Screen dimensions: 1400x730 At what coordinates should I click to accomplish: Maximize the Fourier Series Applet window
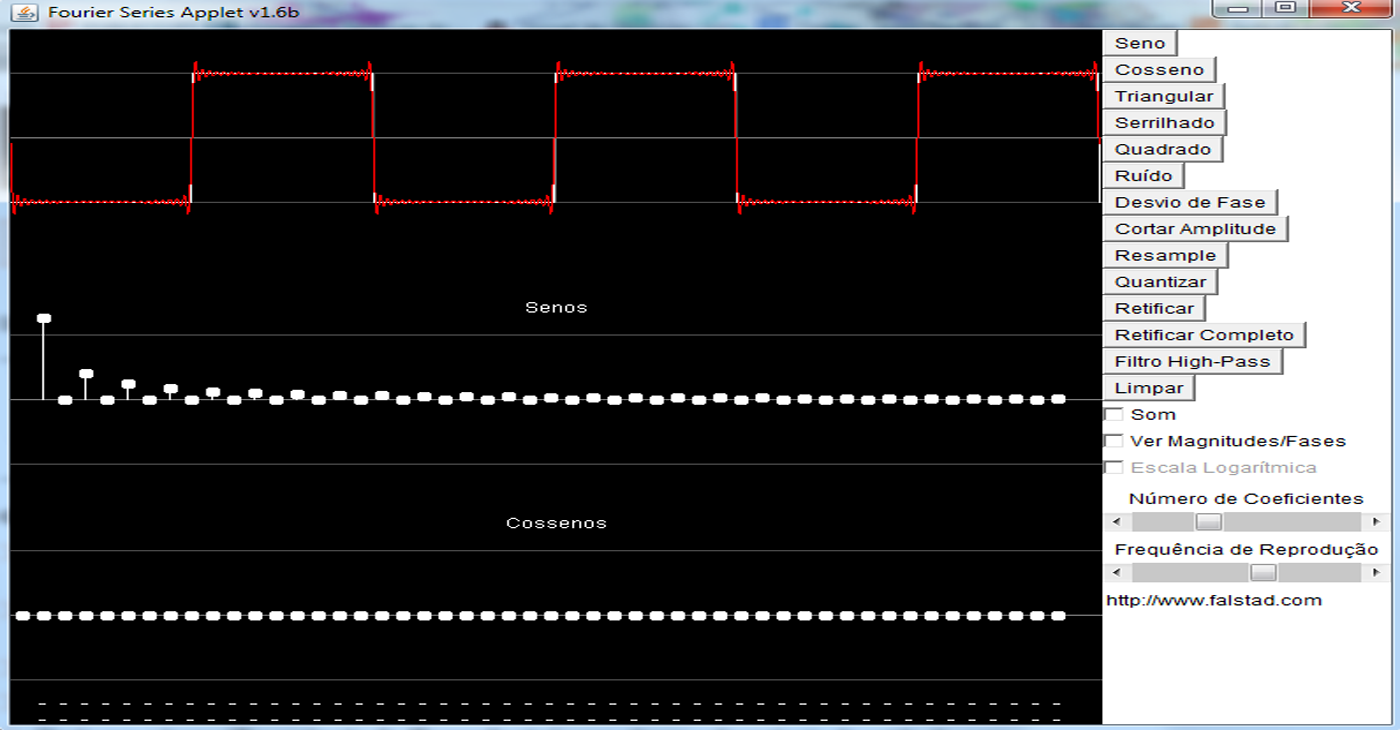click(x=1285, y=8)
